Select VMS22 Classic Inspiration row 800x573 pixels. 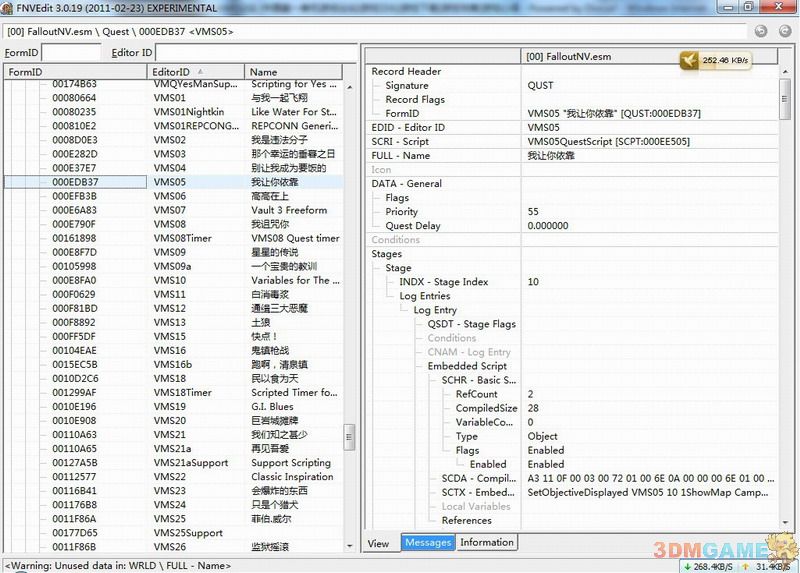(173, 477)
